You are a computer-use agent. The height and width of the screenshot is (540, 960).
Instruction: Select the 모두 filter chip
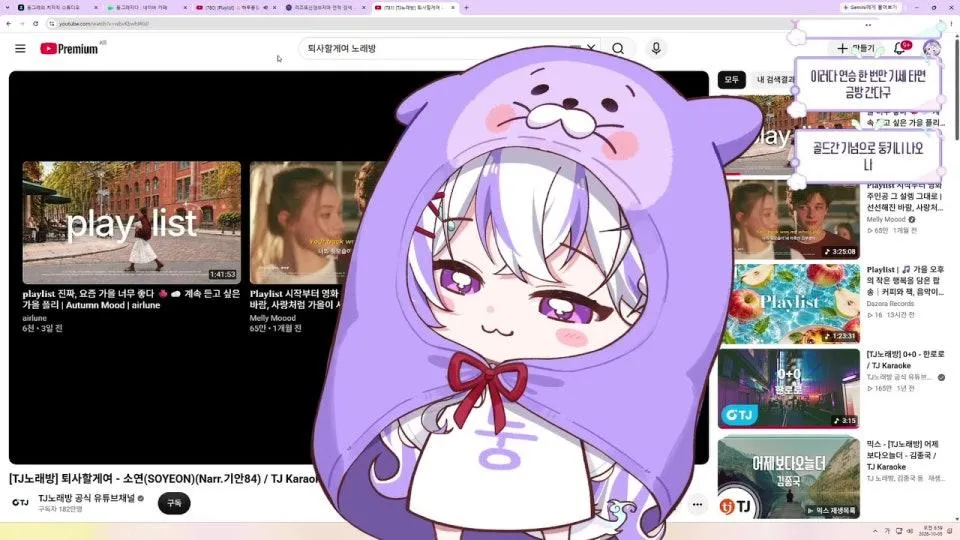pos(732,80)
